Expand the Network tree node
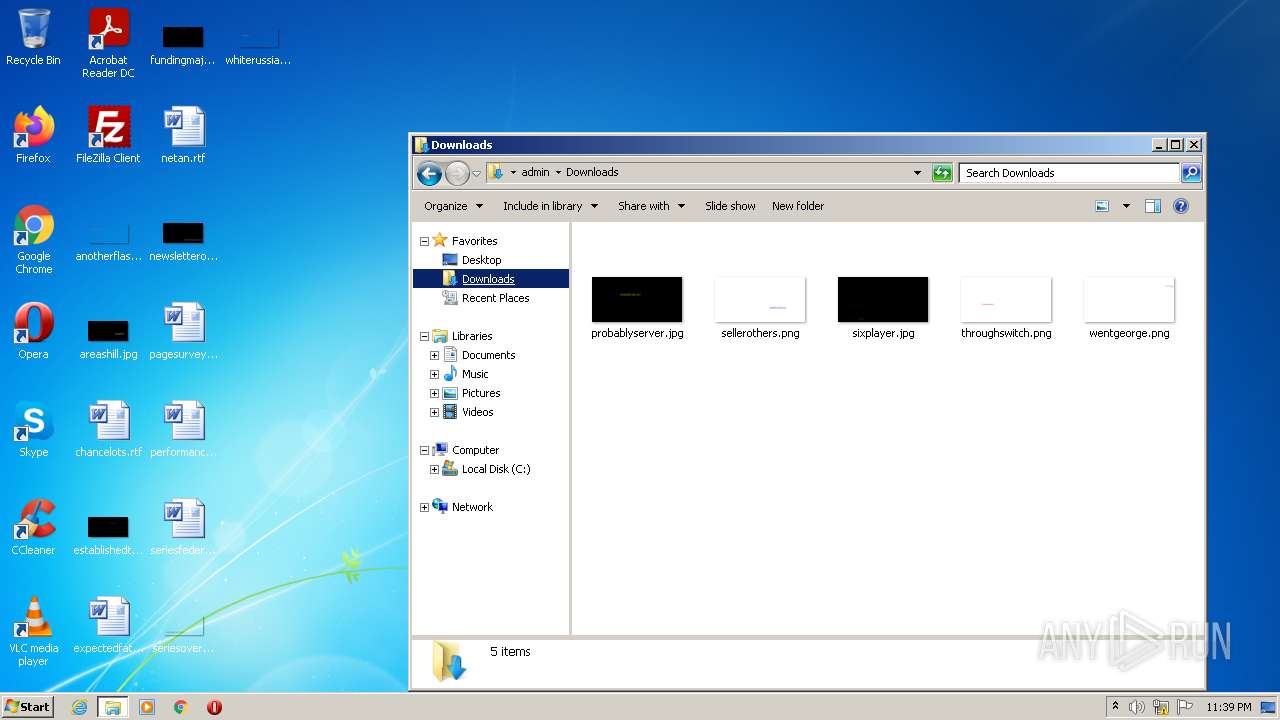Viewport: 1280px width, 720px height. (424, 507)
